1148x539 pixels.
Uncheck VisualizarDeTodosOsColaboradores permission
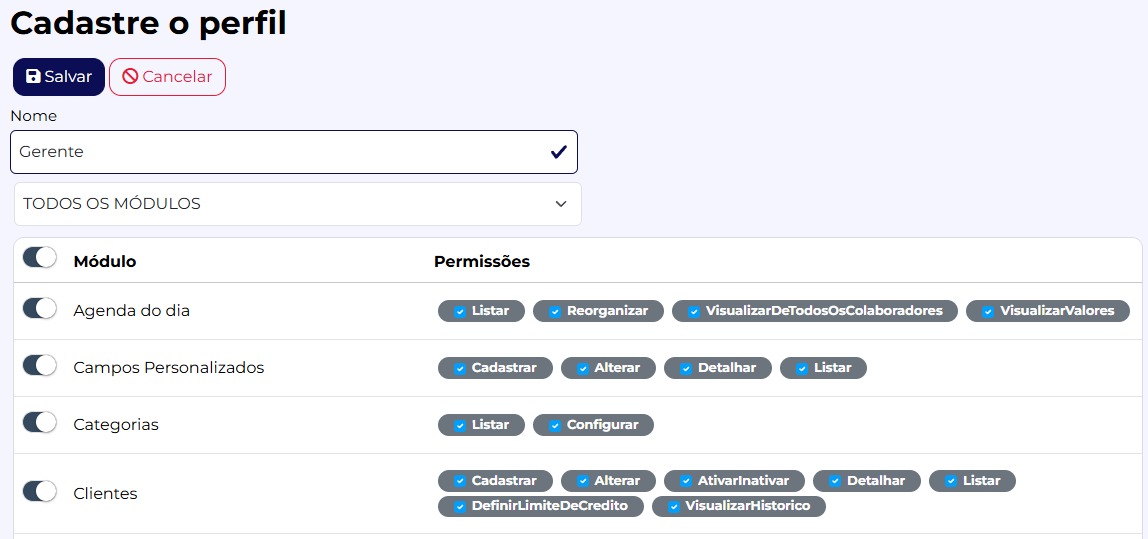point(694,311)
